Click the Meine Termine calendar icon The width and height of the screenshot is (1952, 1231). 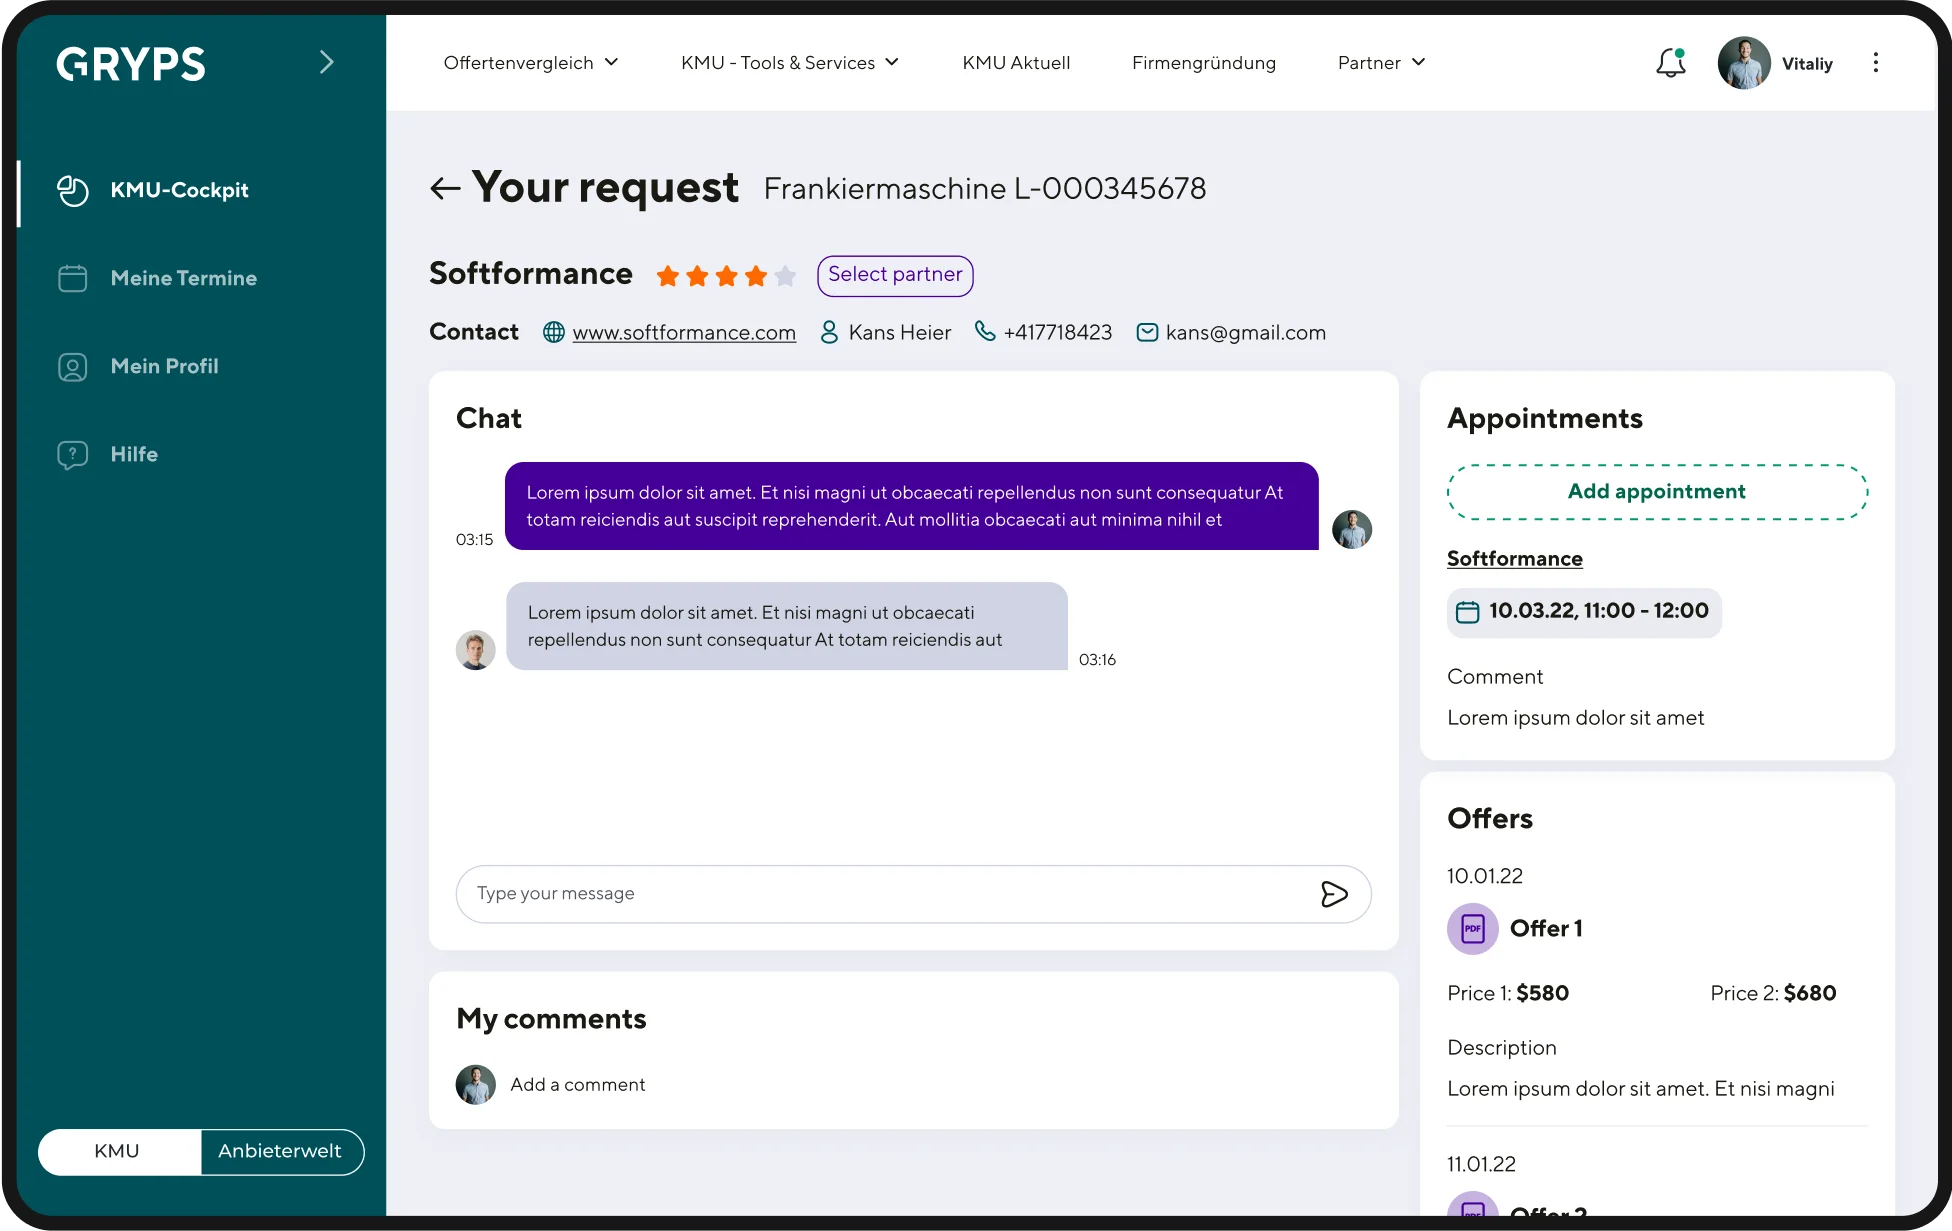pyautogui.click(x=73, y=278)
